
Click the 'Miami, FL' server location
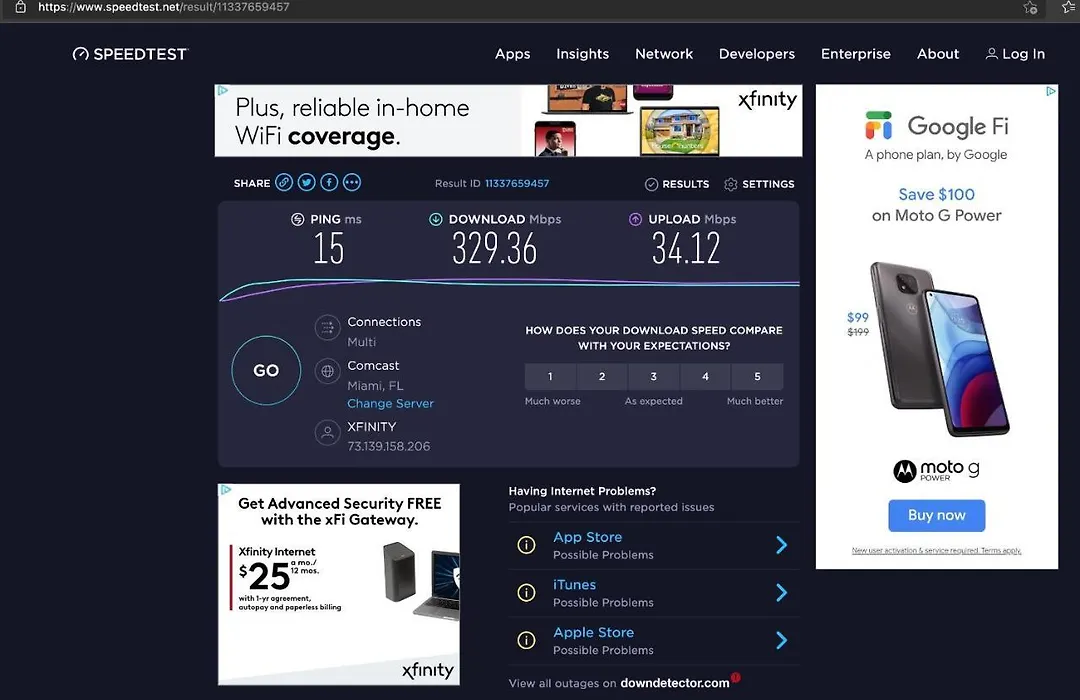pos(375,386)
